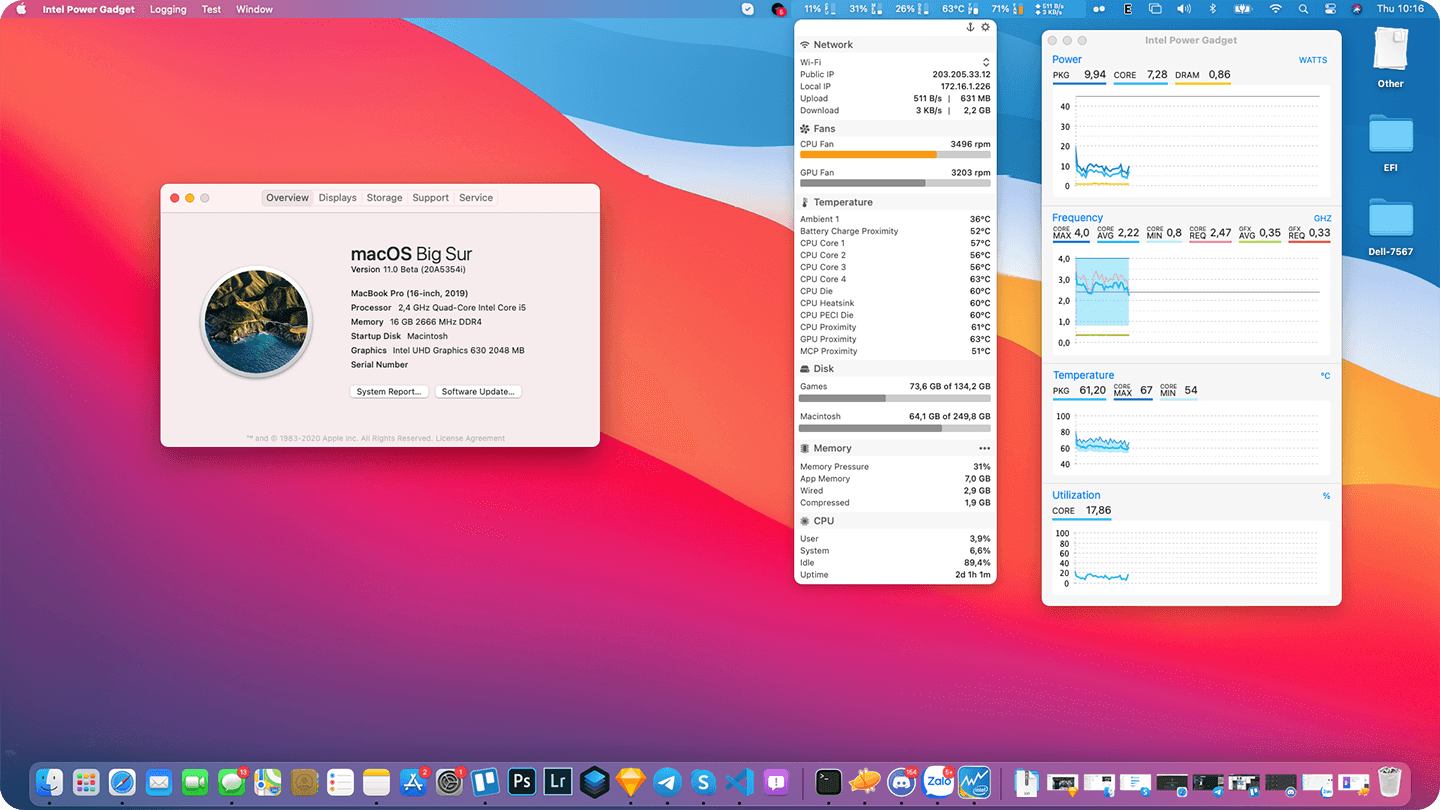Open the Trash in the Dock
This screenshot has height=810, width=1440.
1389,782
